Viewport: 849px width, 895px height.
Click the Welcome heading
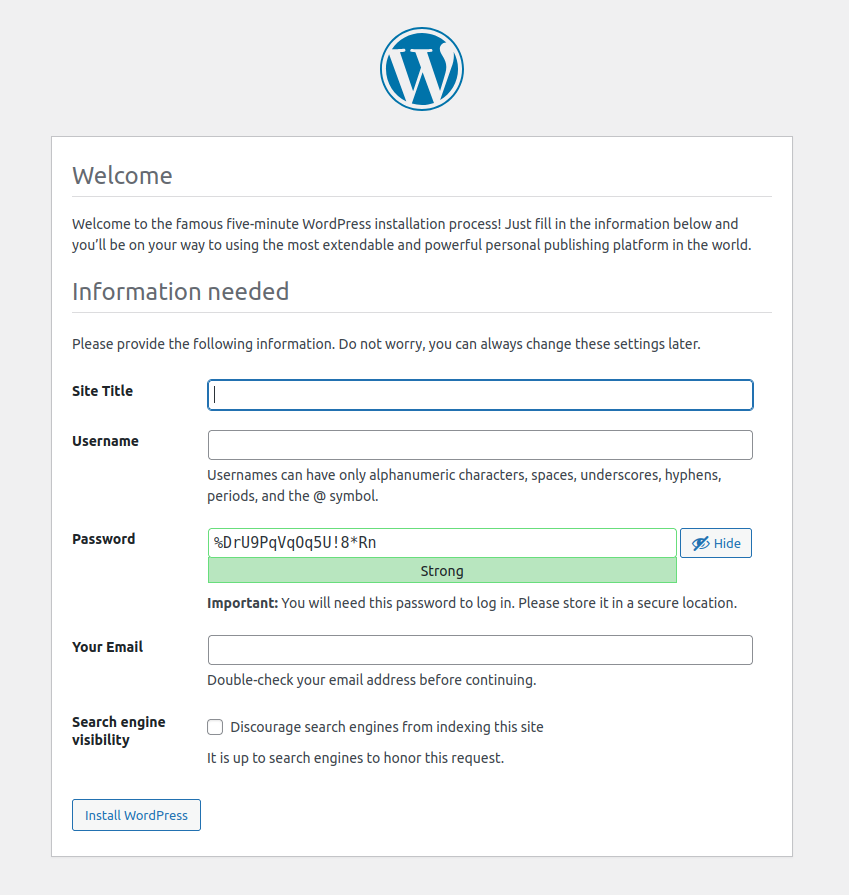point(122,176)
